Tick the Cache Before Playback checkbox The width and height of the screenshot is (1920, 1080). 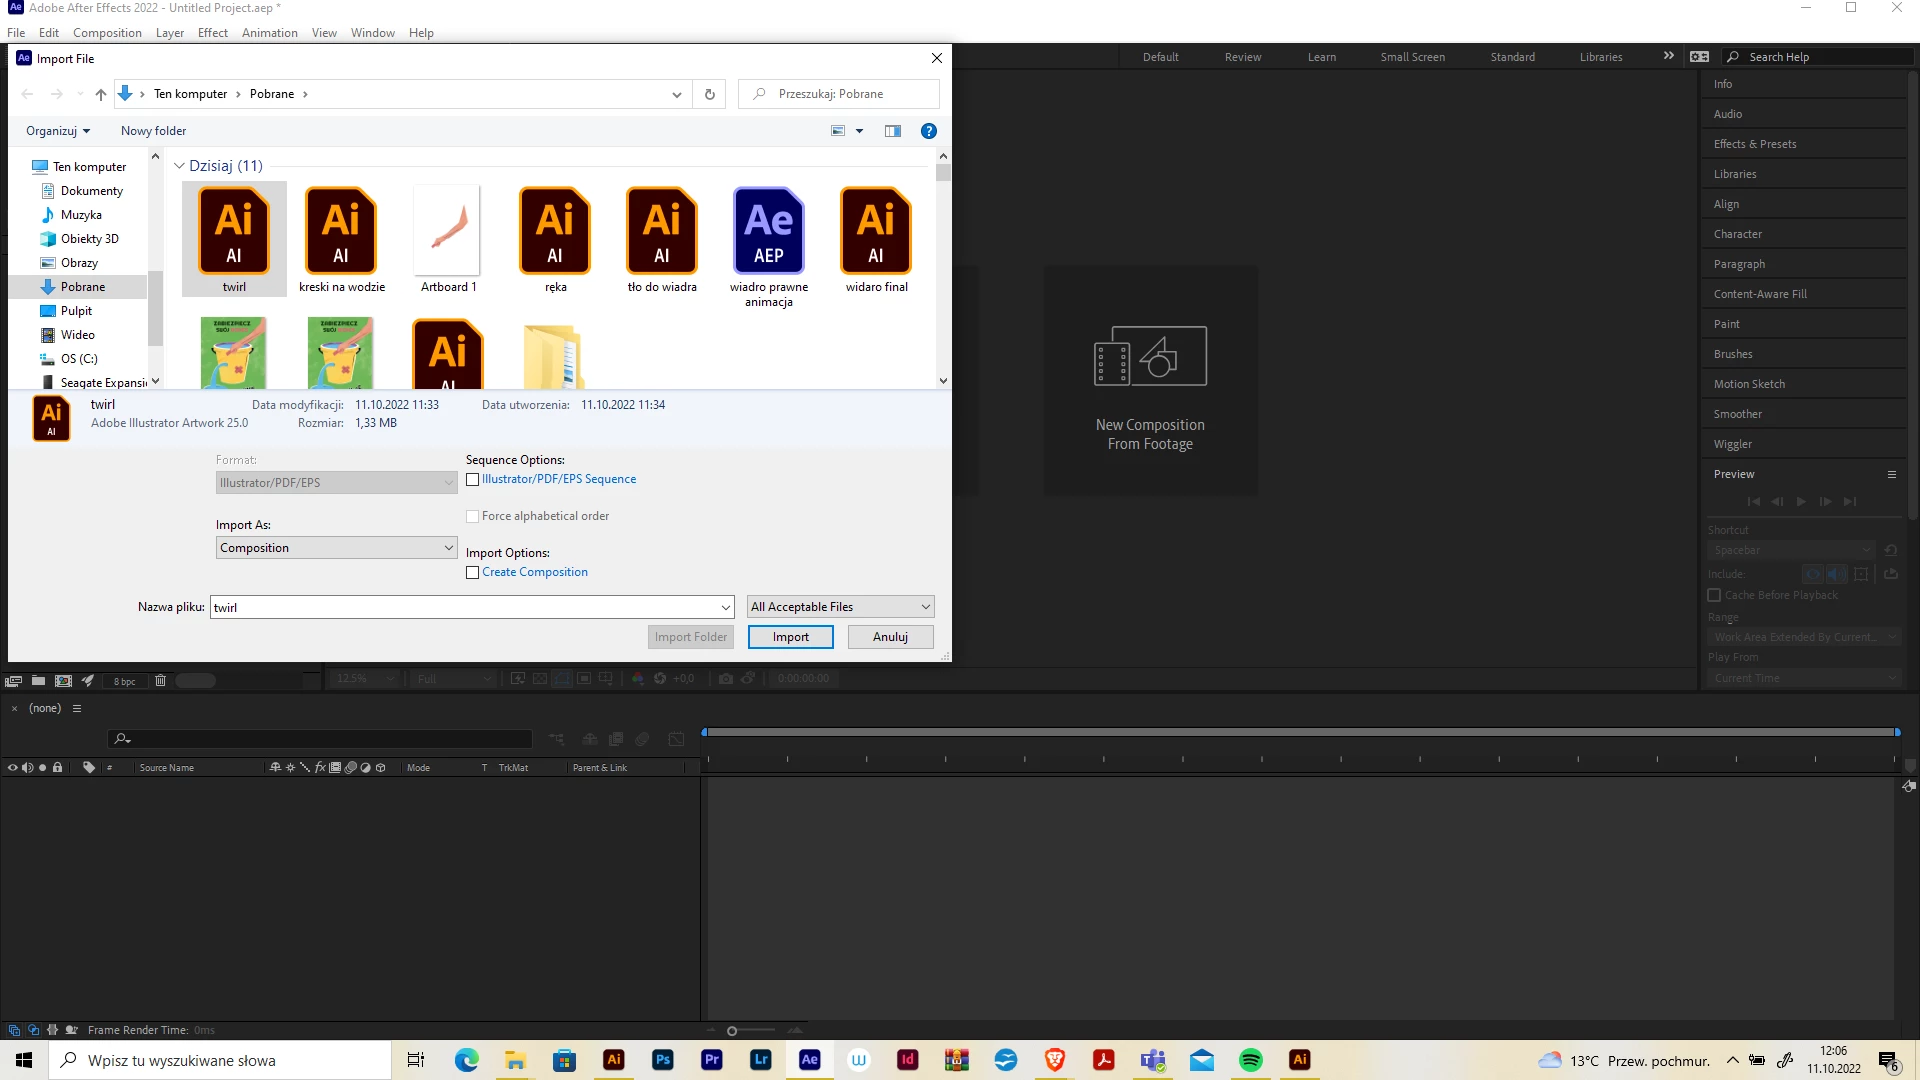[1714, 595]
